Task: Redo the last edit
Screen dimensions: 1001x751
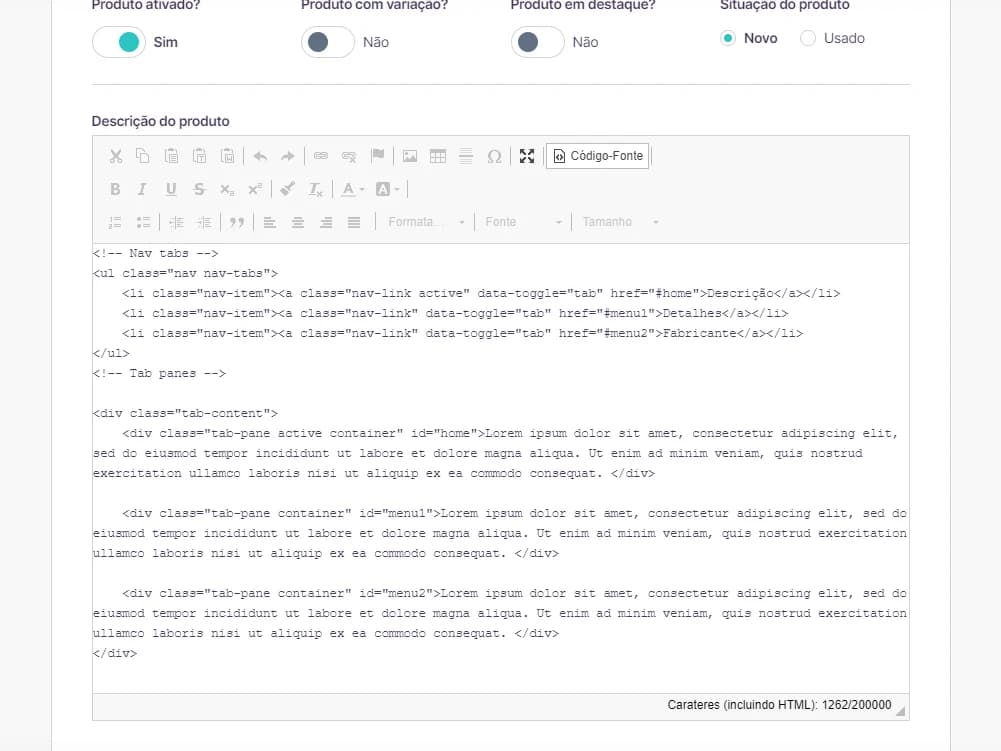Action: point(288,156)
